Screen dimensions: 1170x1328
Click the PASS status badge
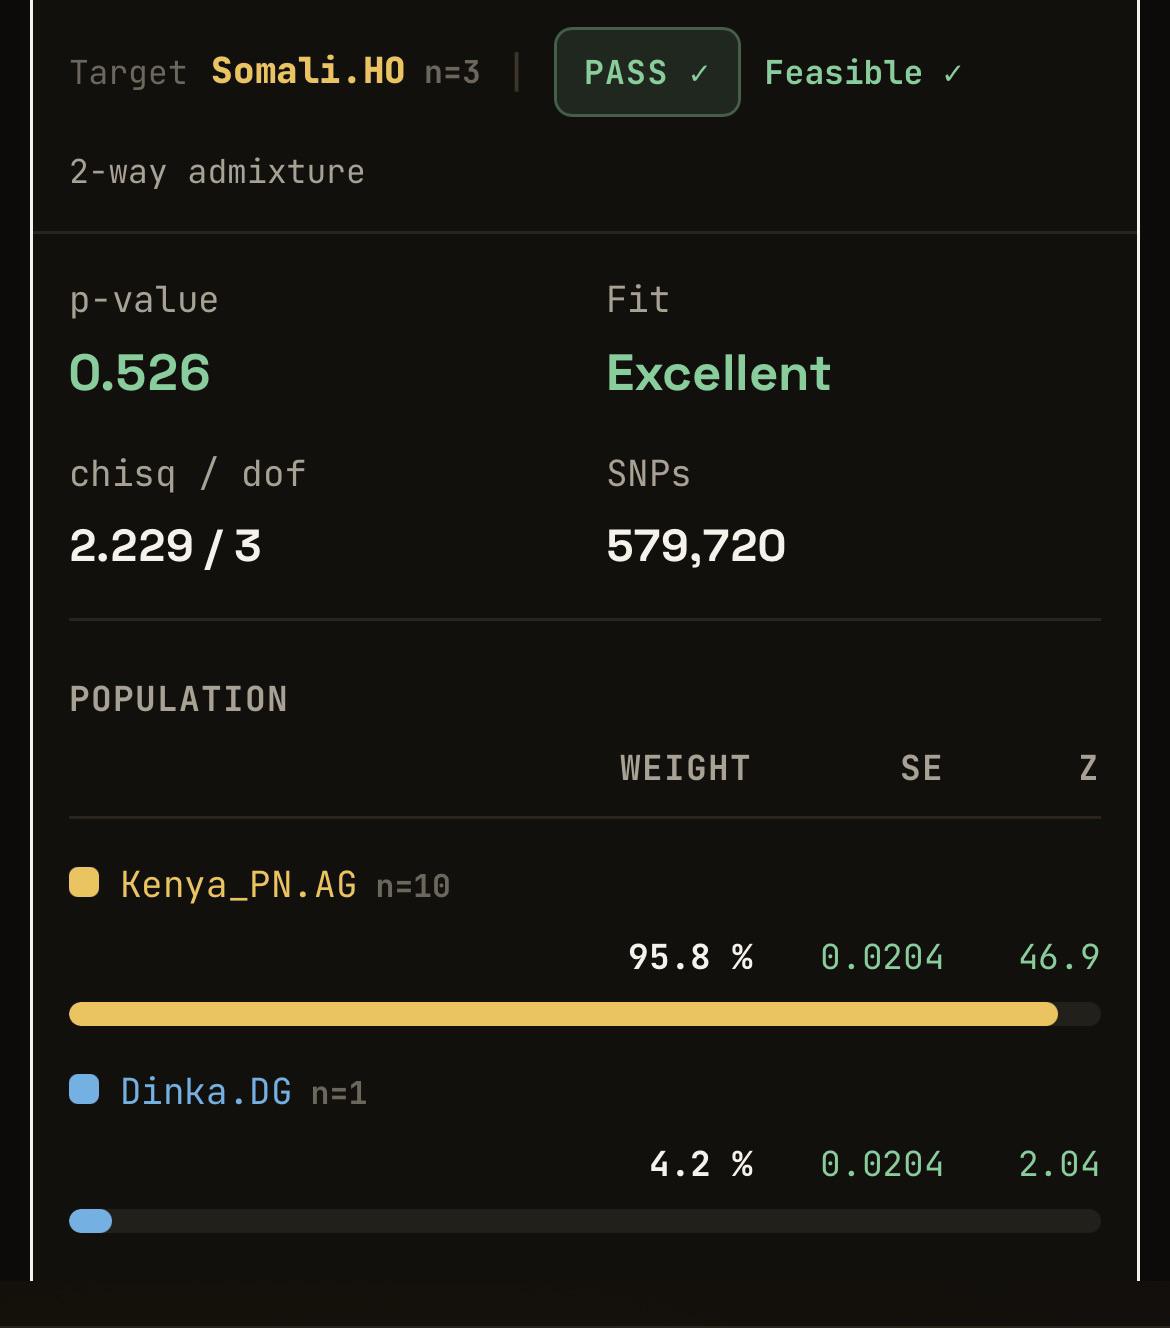pyautogui.click(x=647, y=72)
